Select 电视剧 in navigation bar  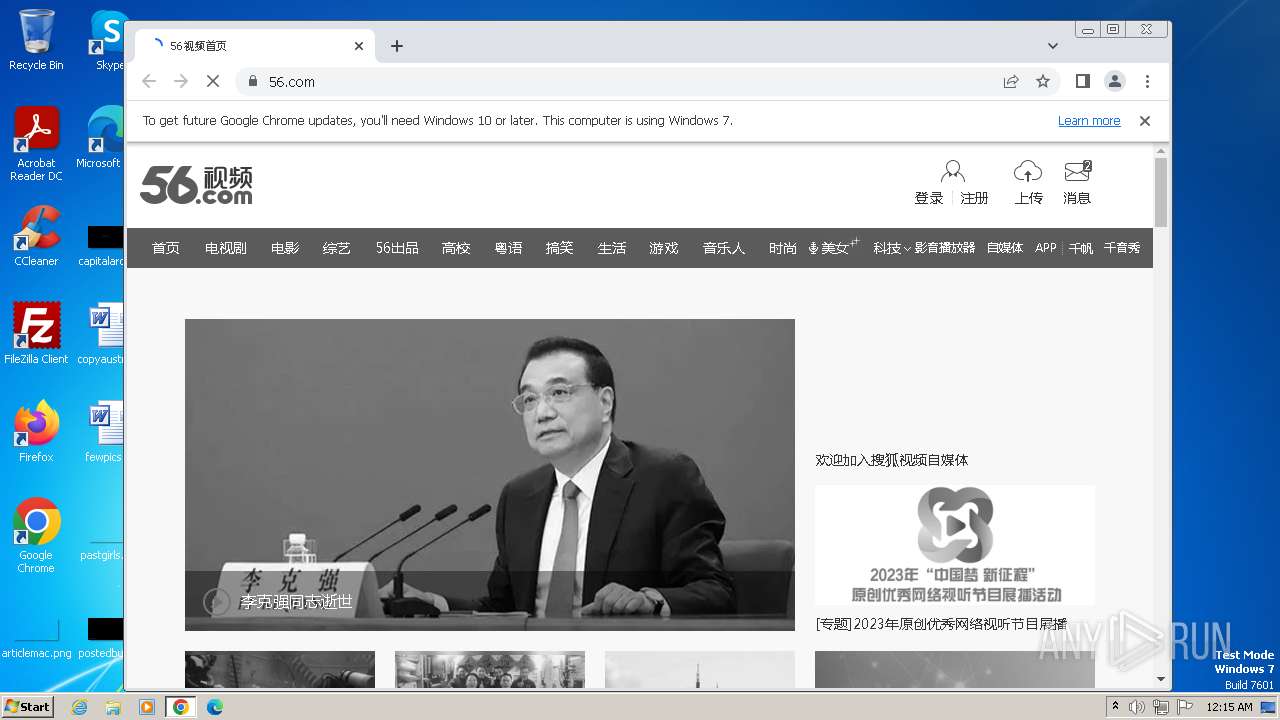pyautogui.click(x=226, y=248)
